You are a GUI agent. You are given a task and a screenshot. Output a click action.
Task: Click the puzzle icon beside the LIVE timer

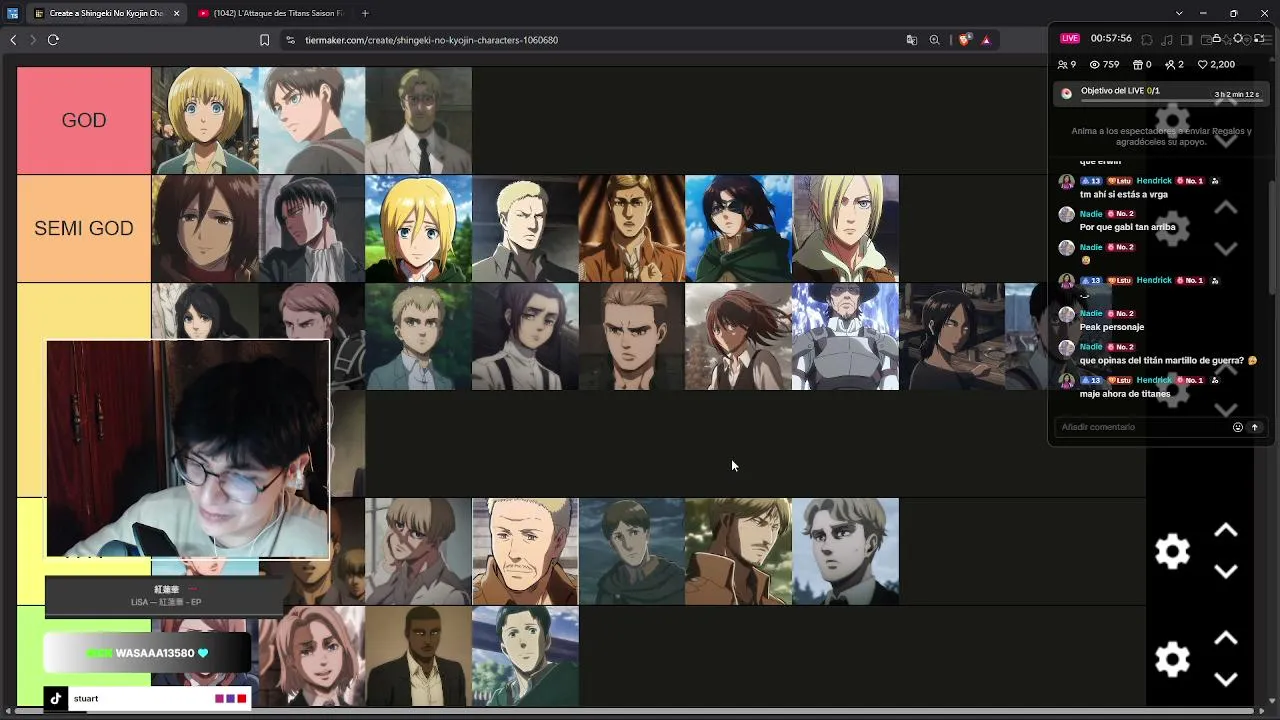pyautogui.click(x=1147, y=39)
